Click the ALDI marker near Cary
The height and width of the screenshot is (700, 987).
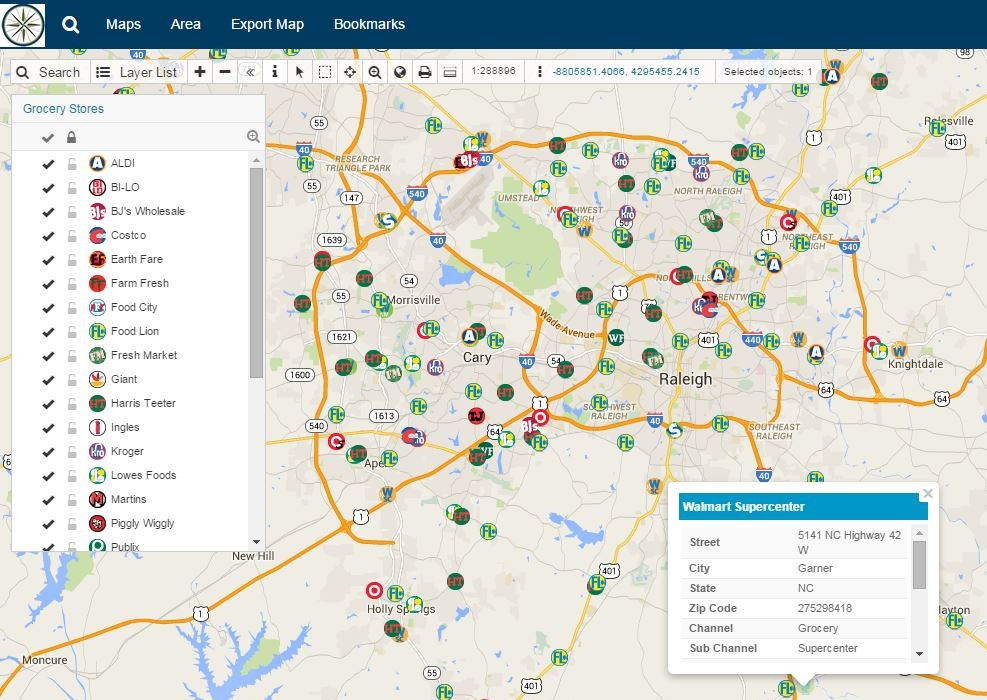pyautogui.click(x=469, y=336)
